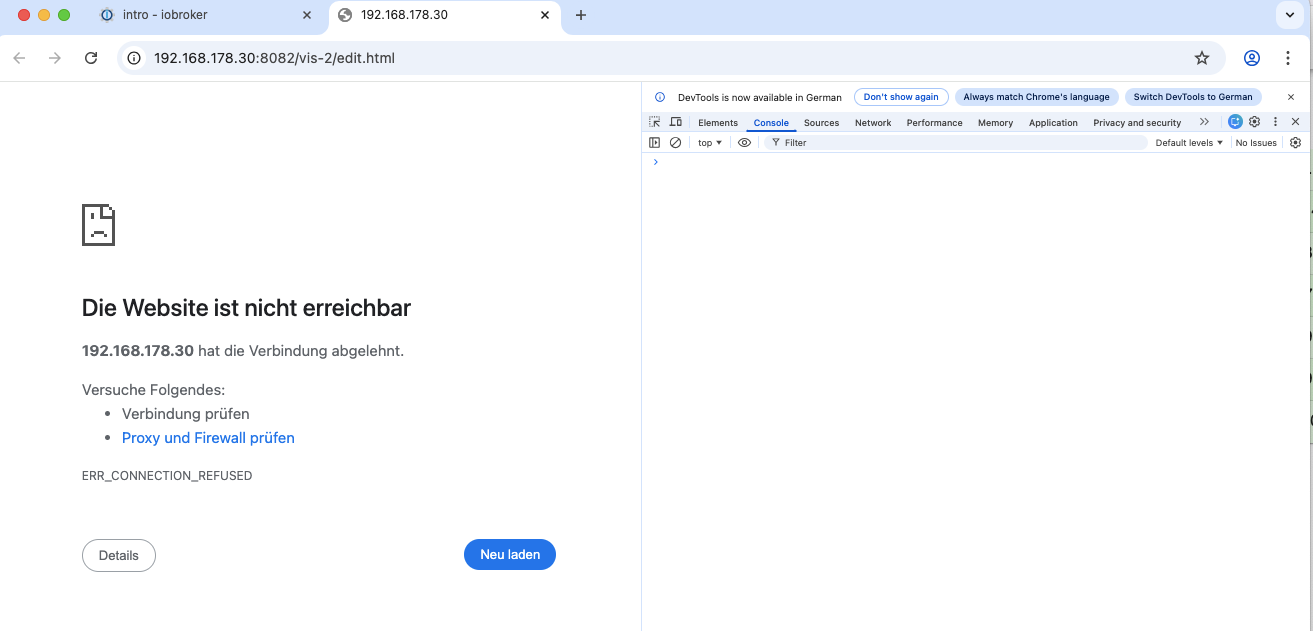The height and width of the screenshot is (631, 1313).
Task: Click Switch DevTools to German
Action: [1193, 97]
